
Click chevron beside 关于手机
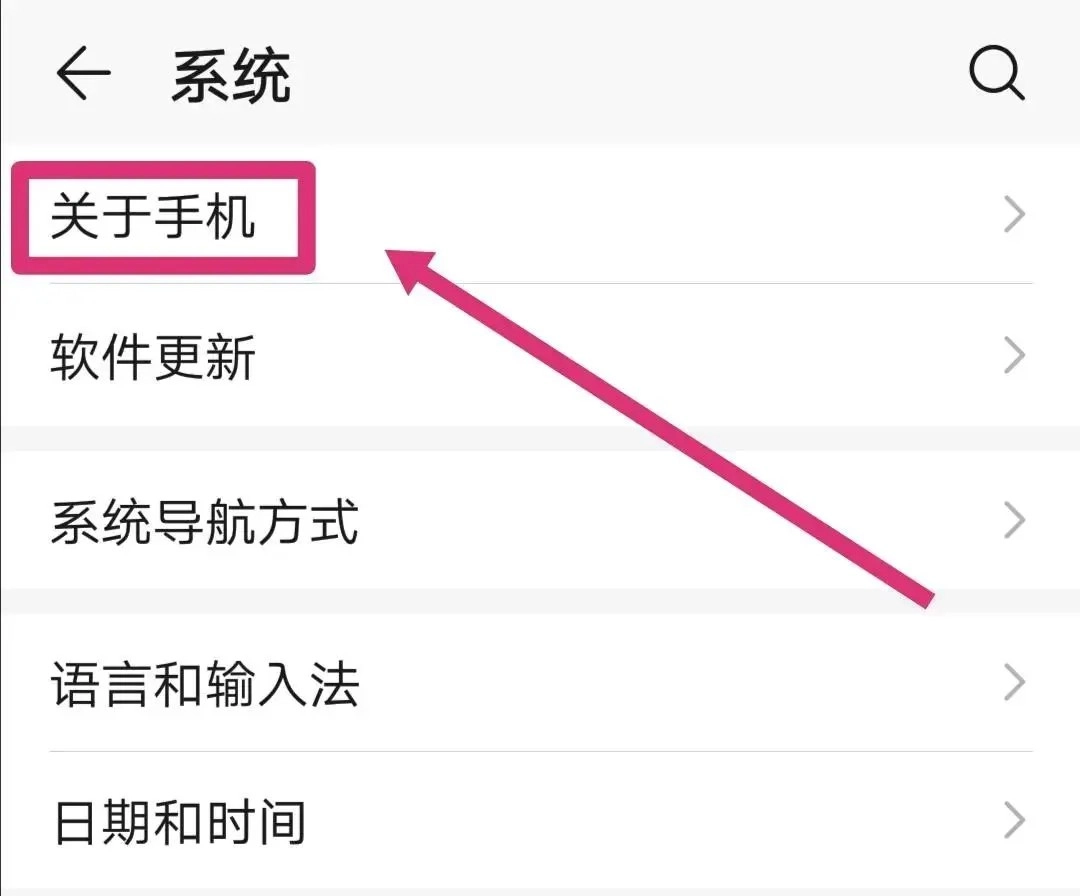pos(1015,215)
